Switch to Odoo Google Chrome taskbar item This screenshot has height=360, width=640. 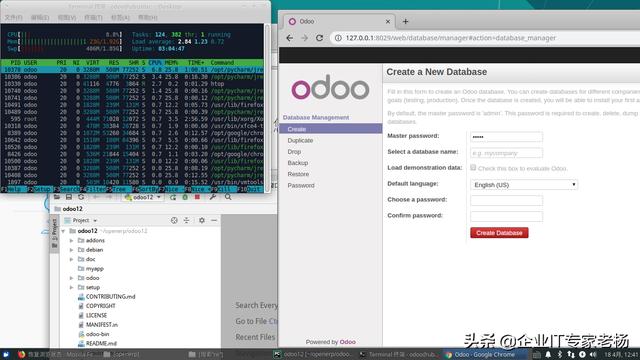[484, 355]
